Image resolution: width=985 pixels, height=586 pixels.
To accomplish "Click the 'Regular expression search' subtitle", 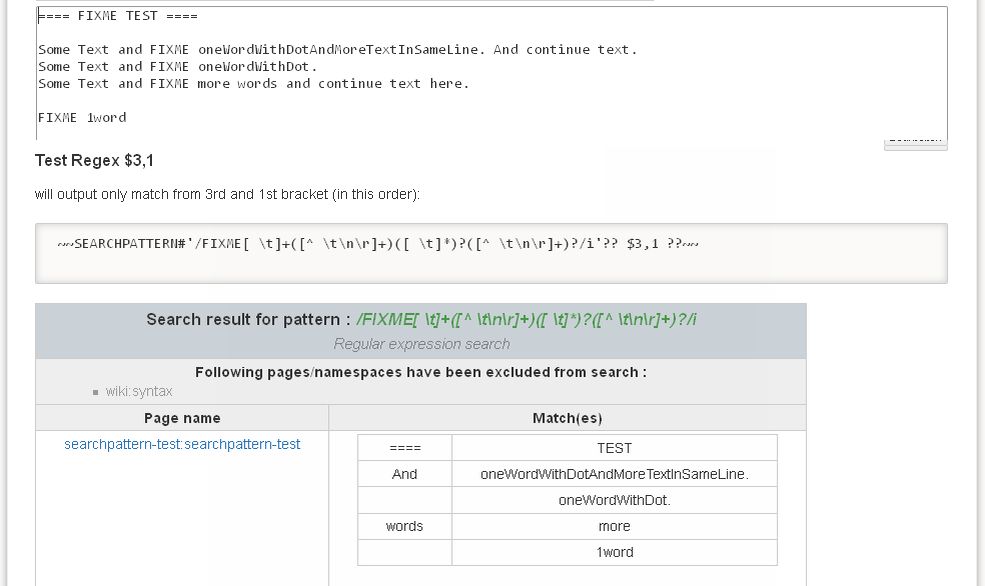I will 421,344.
